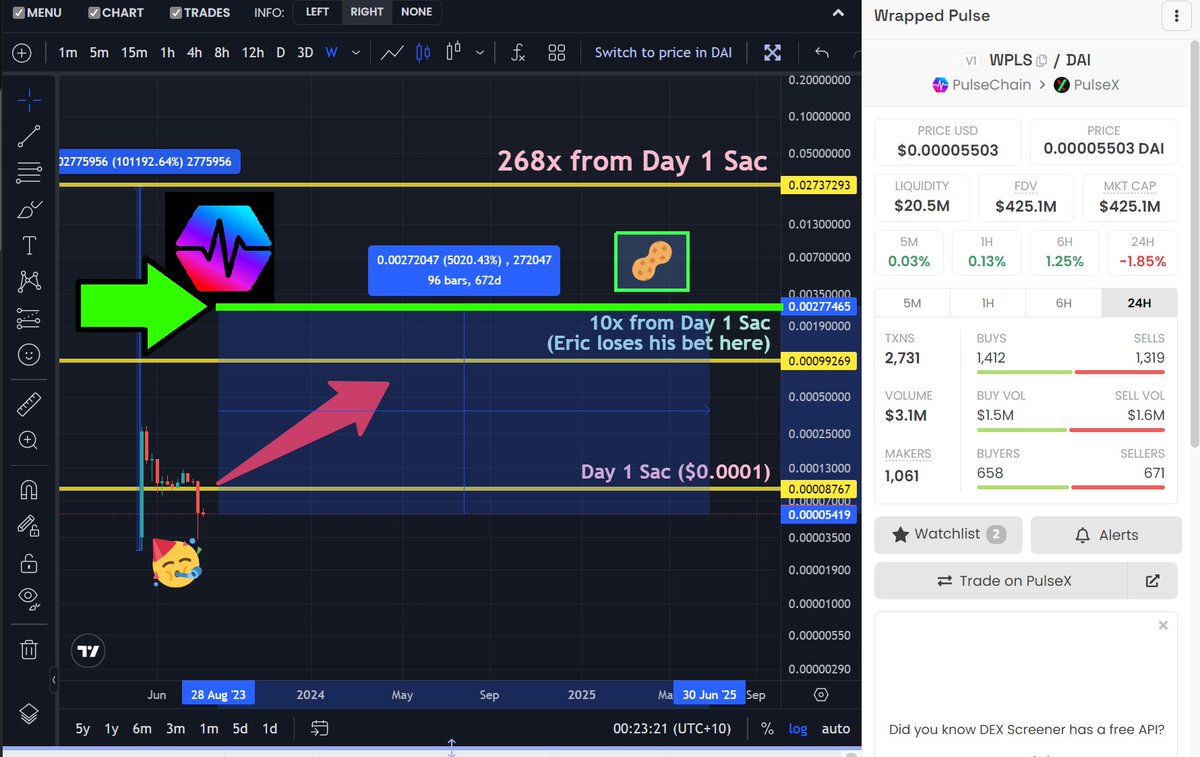Open the emoji sticker tool
The height and width of the screenshot is (757, 1200).
coord(29,355)
